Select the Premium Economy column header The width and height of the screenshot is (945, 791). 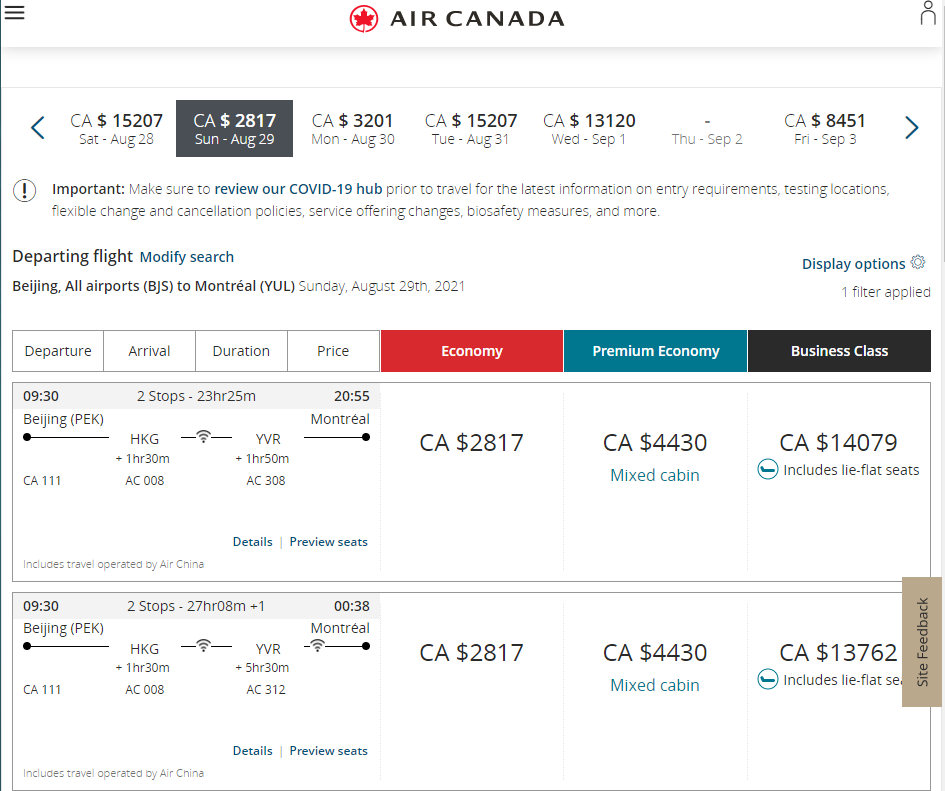[x=655, y=351]
